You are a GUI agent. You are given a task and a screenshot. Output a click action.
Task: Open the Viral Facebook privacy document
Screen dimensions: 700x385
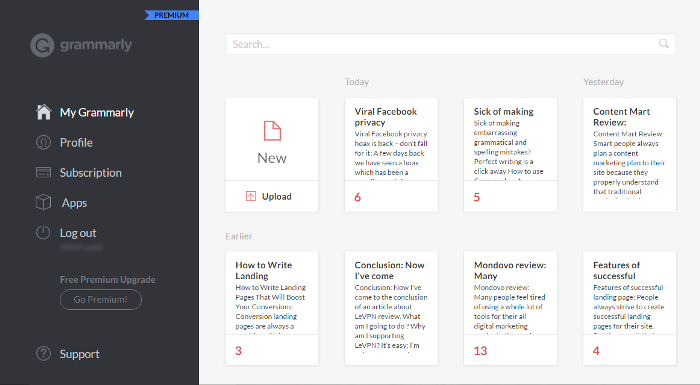pyautogui.click(x=391, y=155)
